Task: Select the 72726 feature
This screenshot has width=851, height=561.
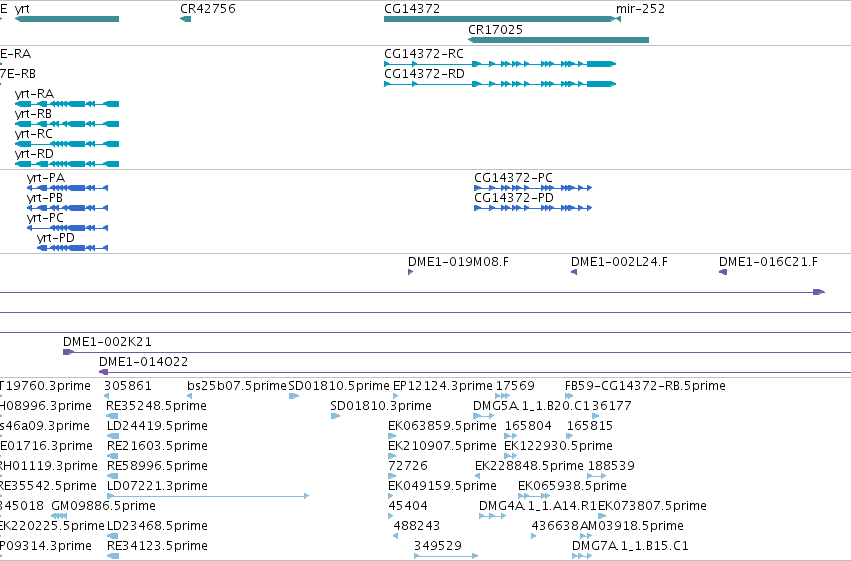Action: point(392,477)
